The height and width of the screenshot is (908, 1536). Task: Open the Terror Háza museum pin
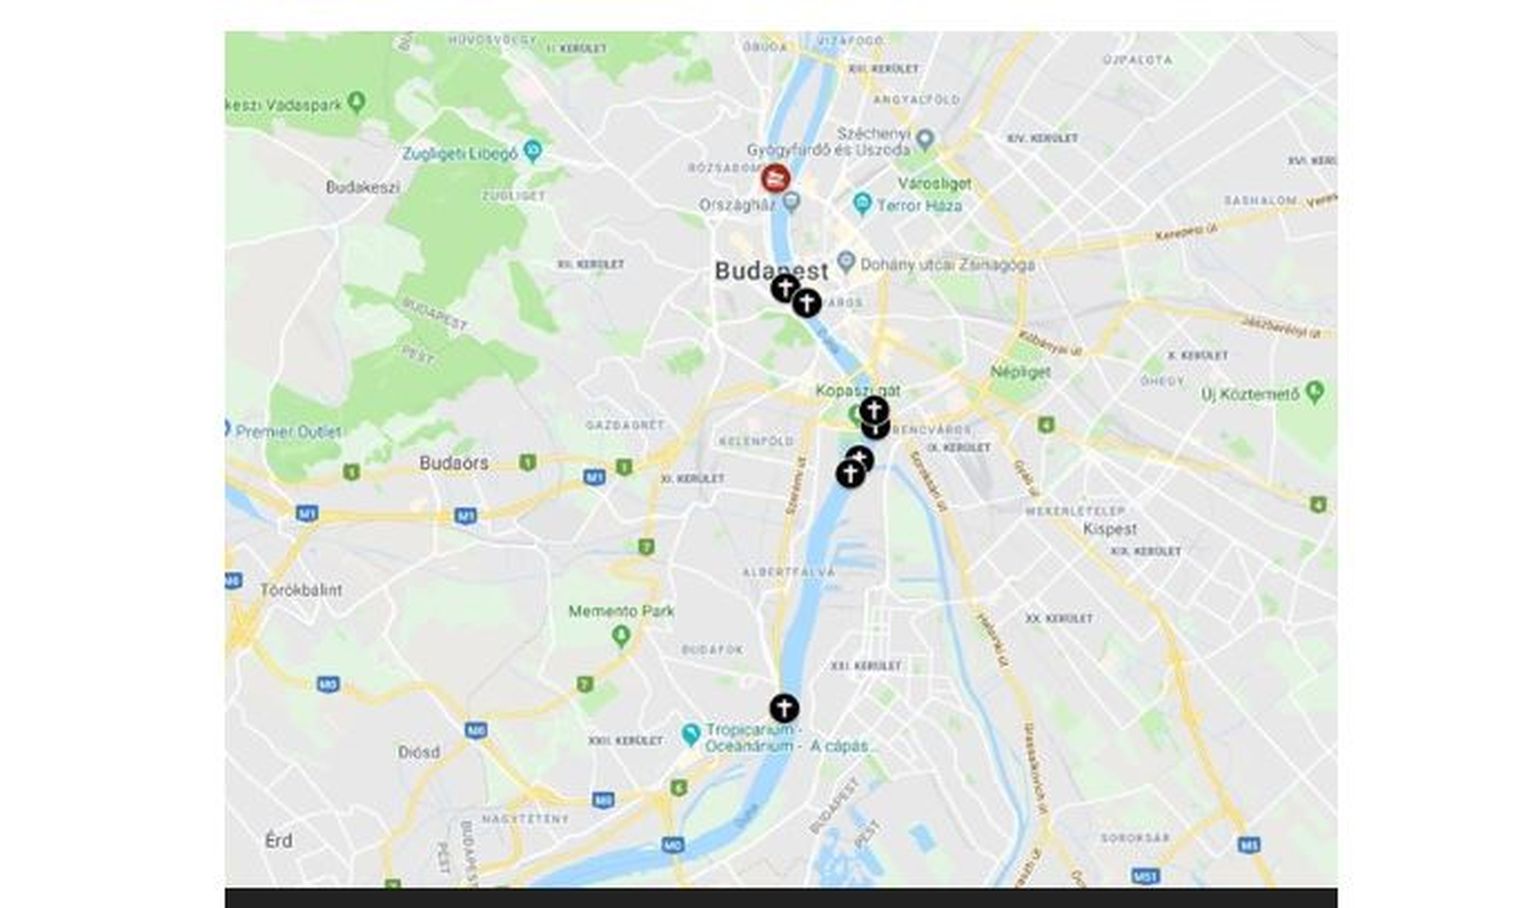pyautogui.click(x=862, y=204)
